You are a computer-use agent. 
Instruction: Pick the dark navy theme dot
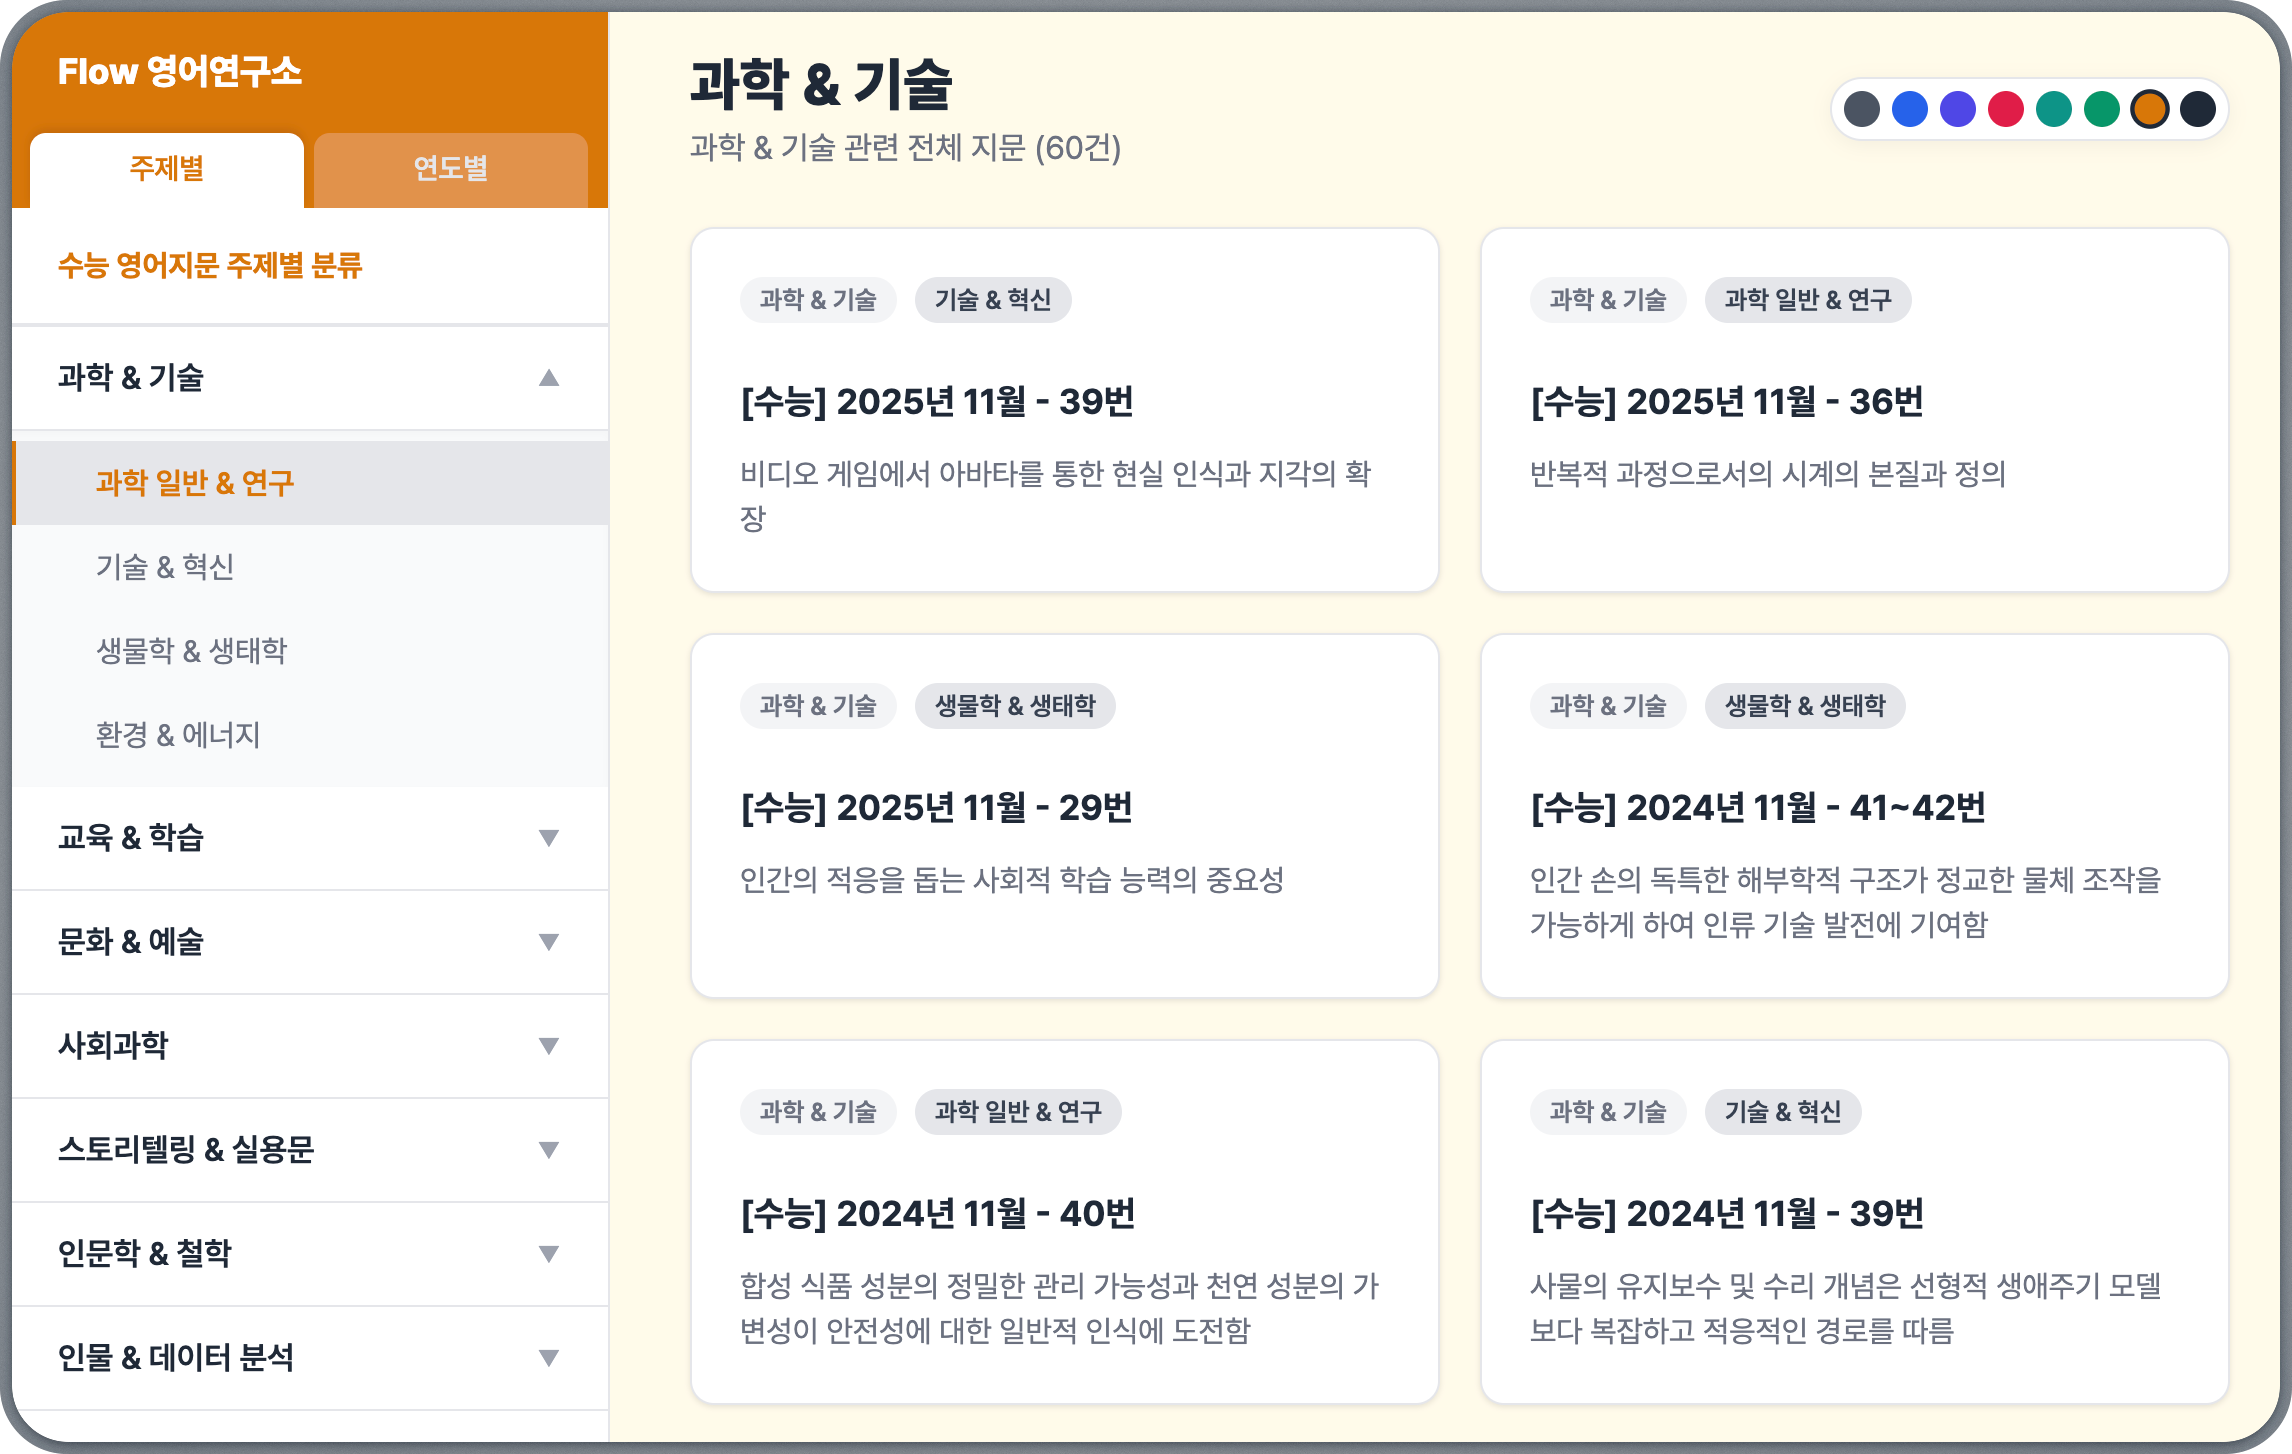tap(2197, 109)
